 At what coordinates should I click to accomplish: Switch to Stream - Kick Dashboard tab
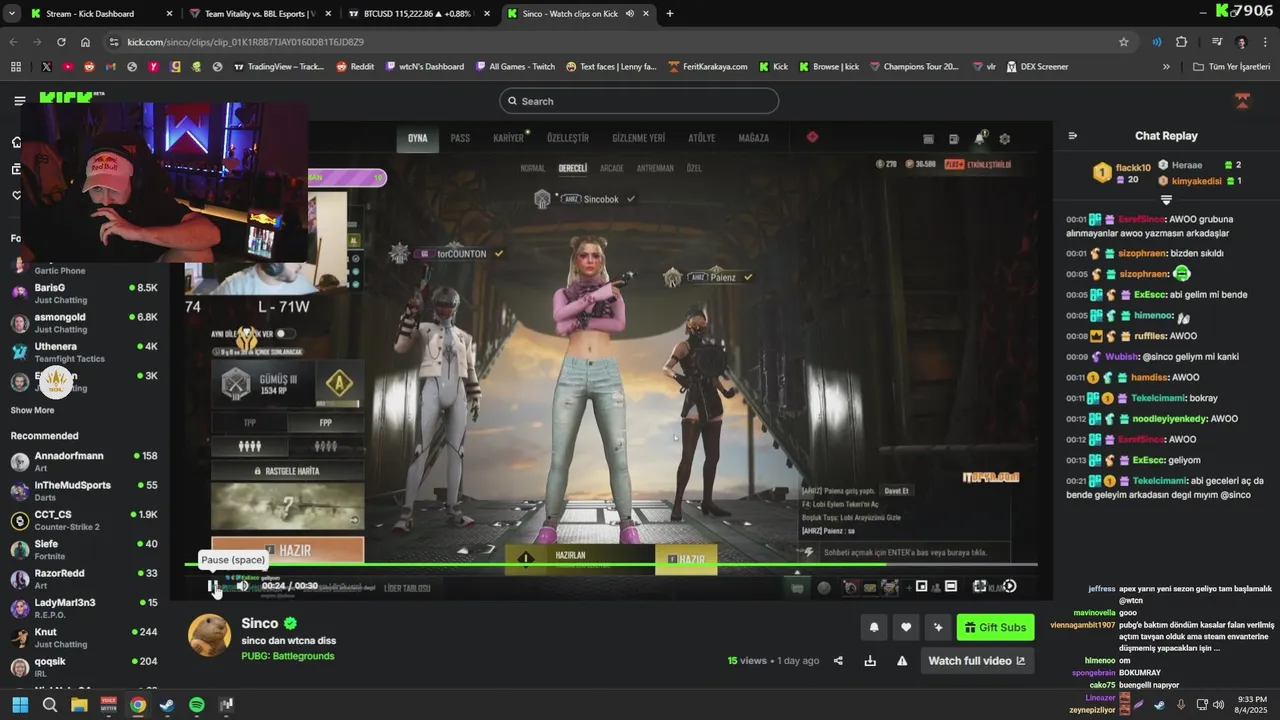point(100,14)
